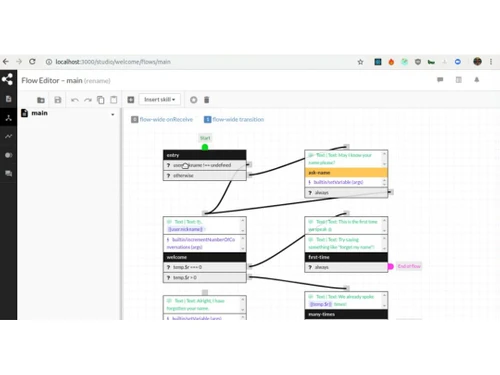The height and width of the screenshot is (375, 500).
Task: Open the Insert skill dropdown
Action: point(160,100)
